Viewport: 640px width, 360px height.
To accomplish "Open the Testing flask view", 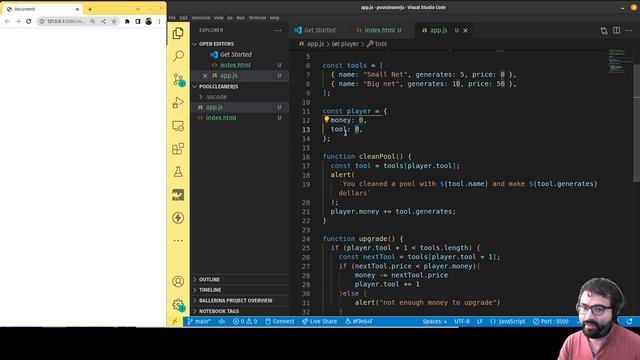I will 178,172.
